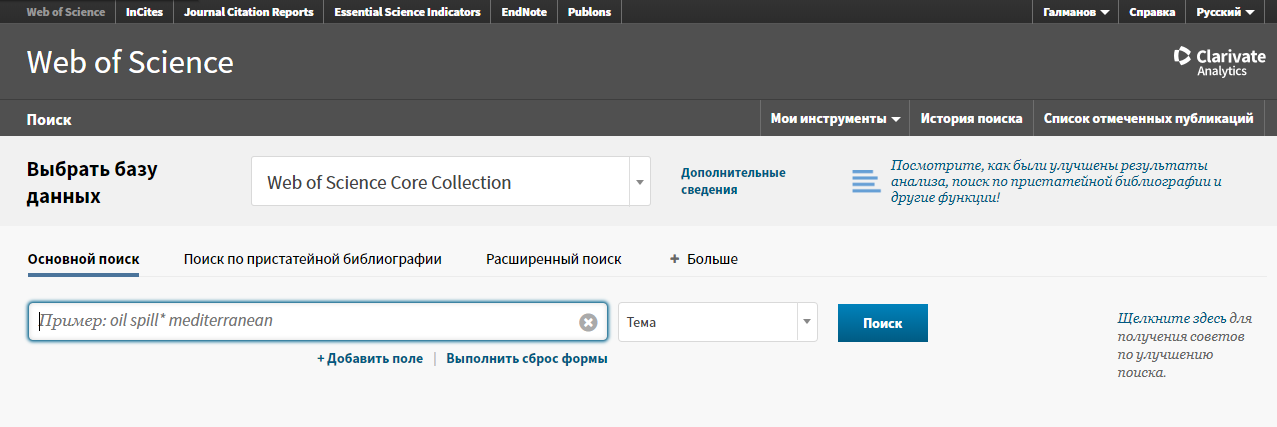Open the Journal Citation Reports link
Image resolution: width=1277 pixels, height=427 pixels.
[x=248, y=12]
